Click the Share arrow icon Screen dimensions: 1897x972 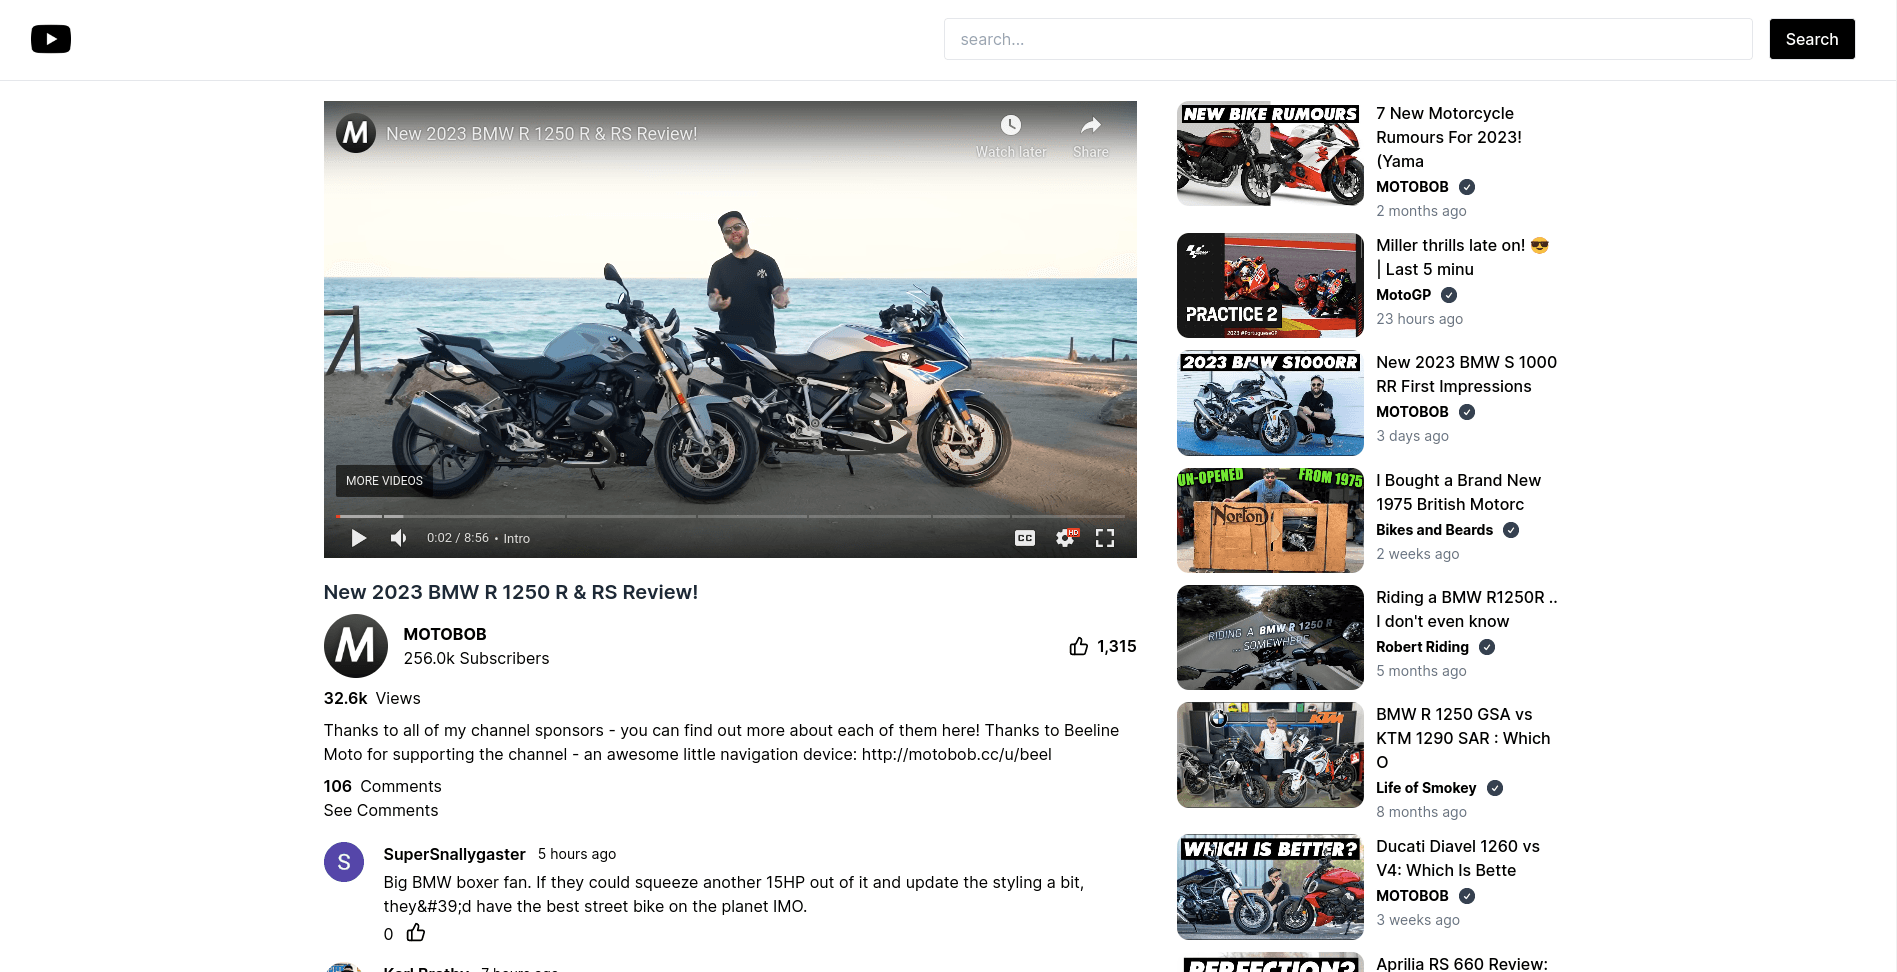click(x=1091, y=125)
